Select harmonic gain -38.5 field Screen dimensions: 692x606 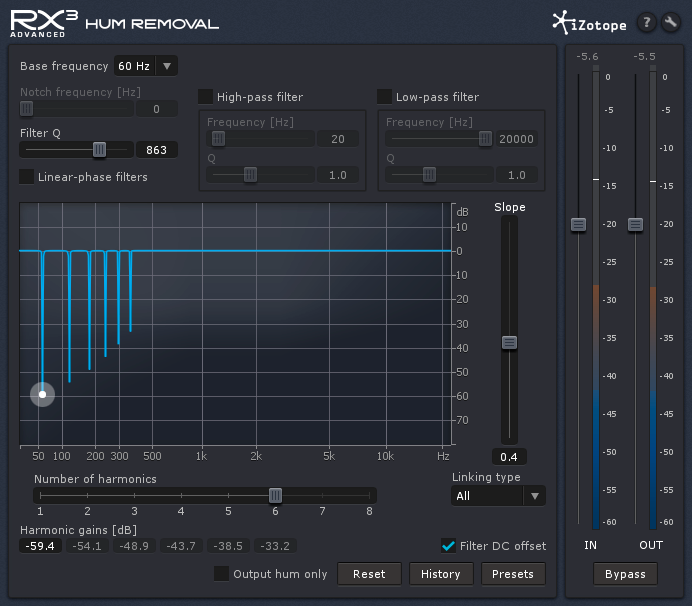point(228,546)
